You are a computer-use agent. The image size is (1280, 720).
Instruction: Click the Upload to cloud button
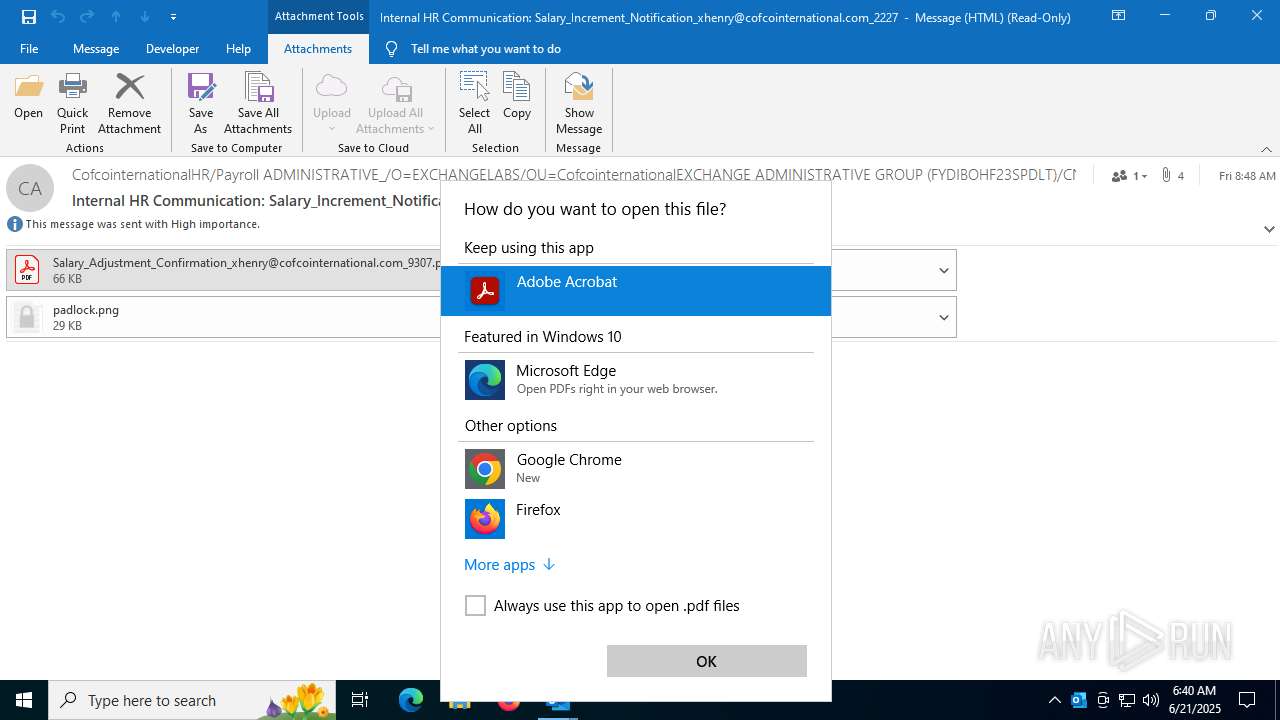coord(332,103)
